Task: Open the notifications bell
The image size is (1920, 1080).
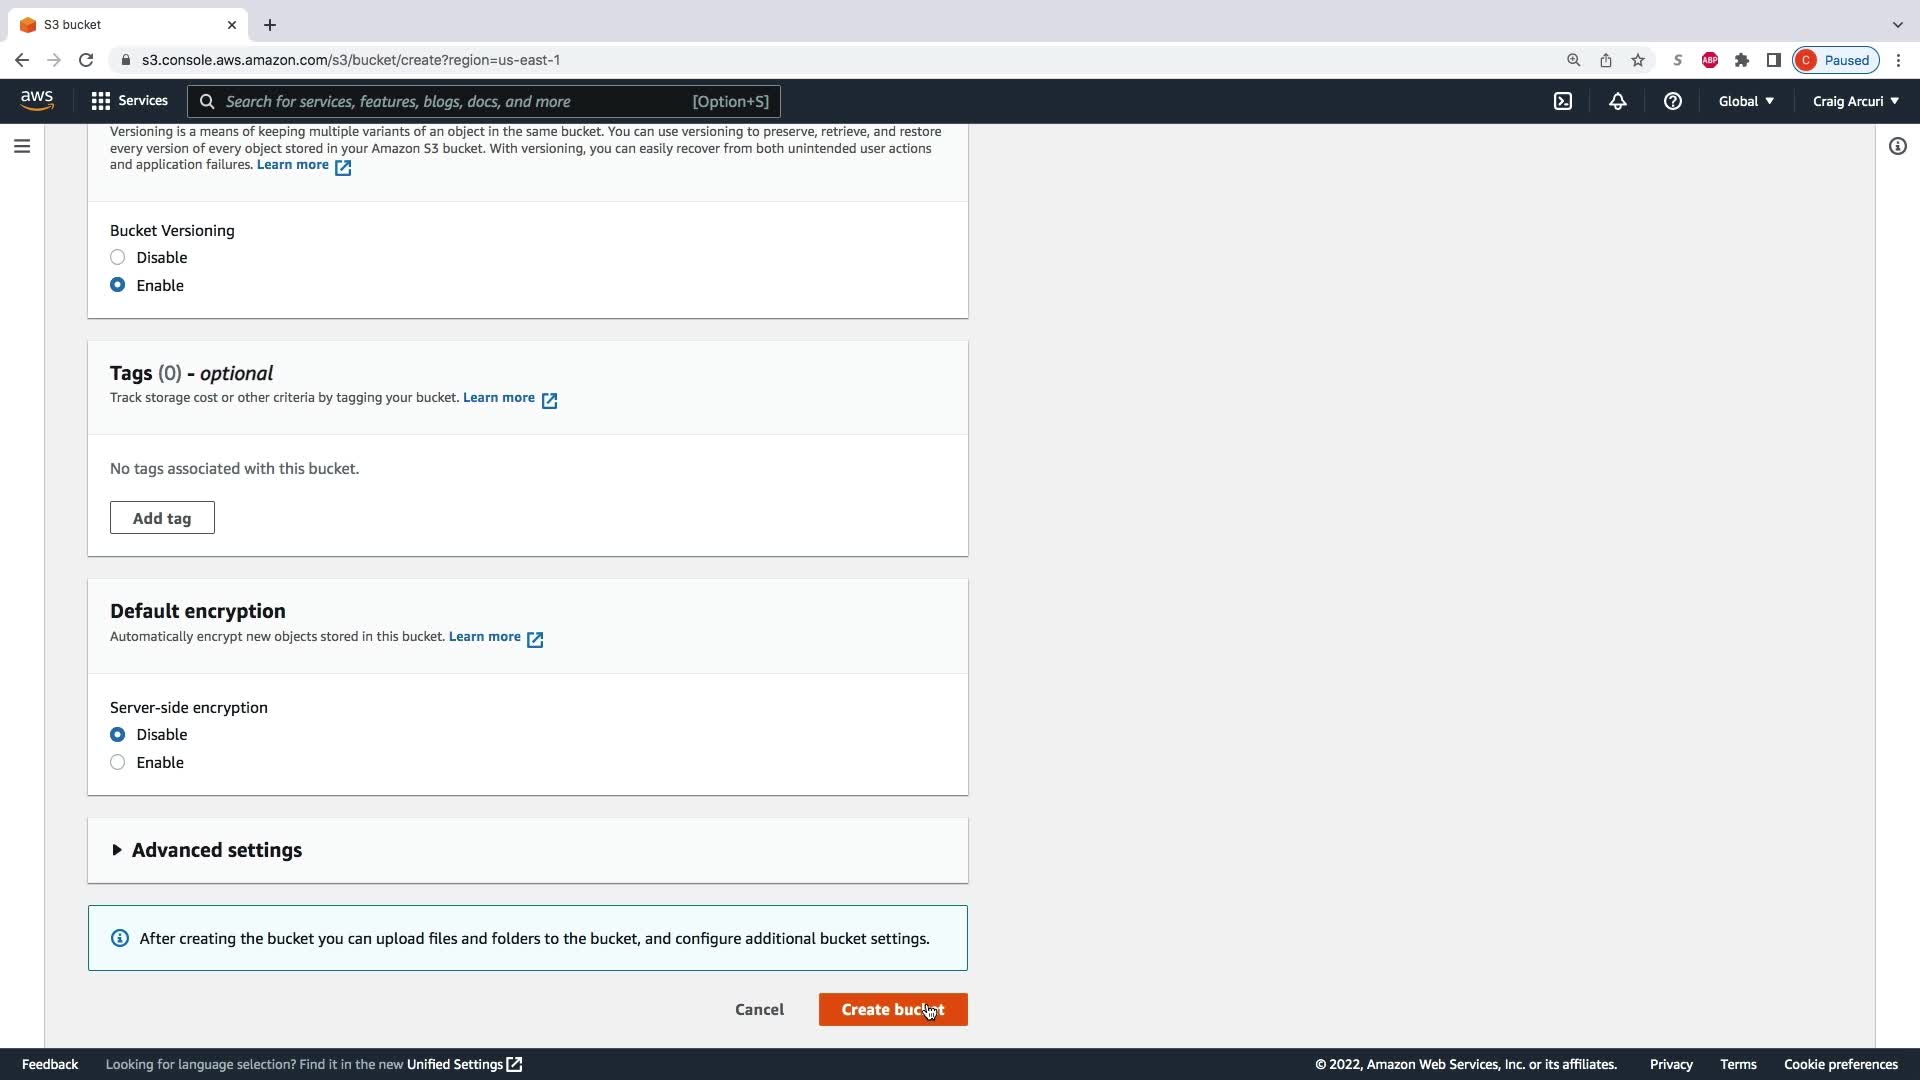Action: coord(1617,101)
